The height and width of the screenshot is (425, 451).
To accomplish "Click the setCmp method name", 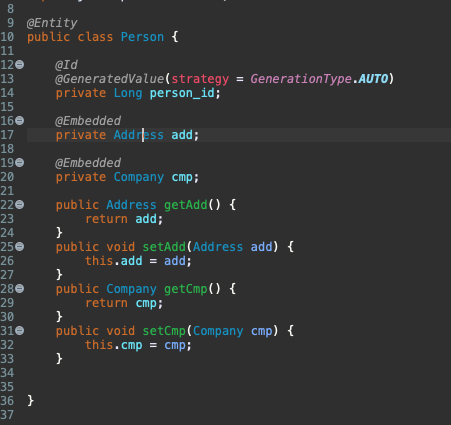I will click(164, 331).
